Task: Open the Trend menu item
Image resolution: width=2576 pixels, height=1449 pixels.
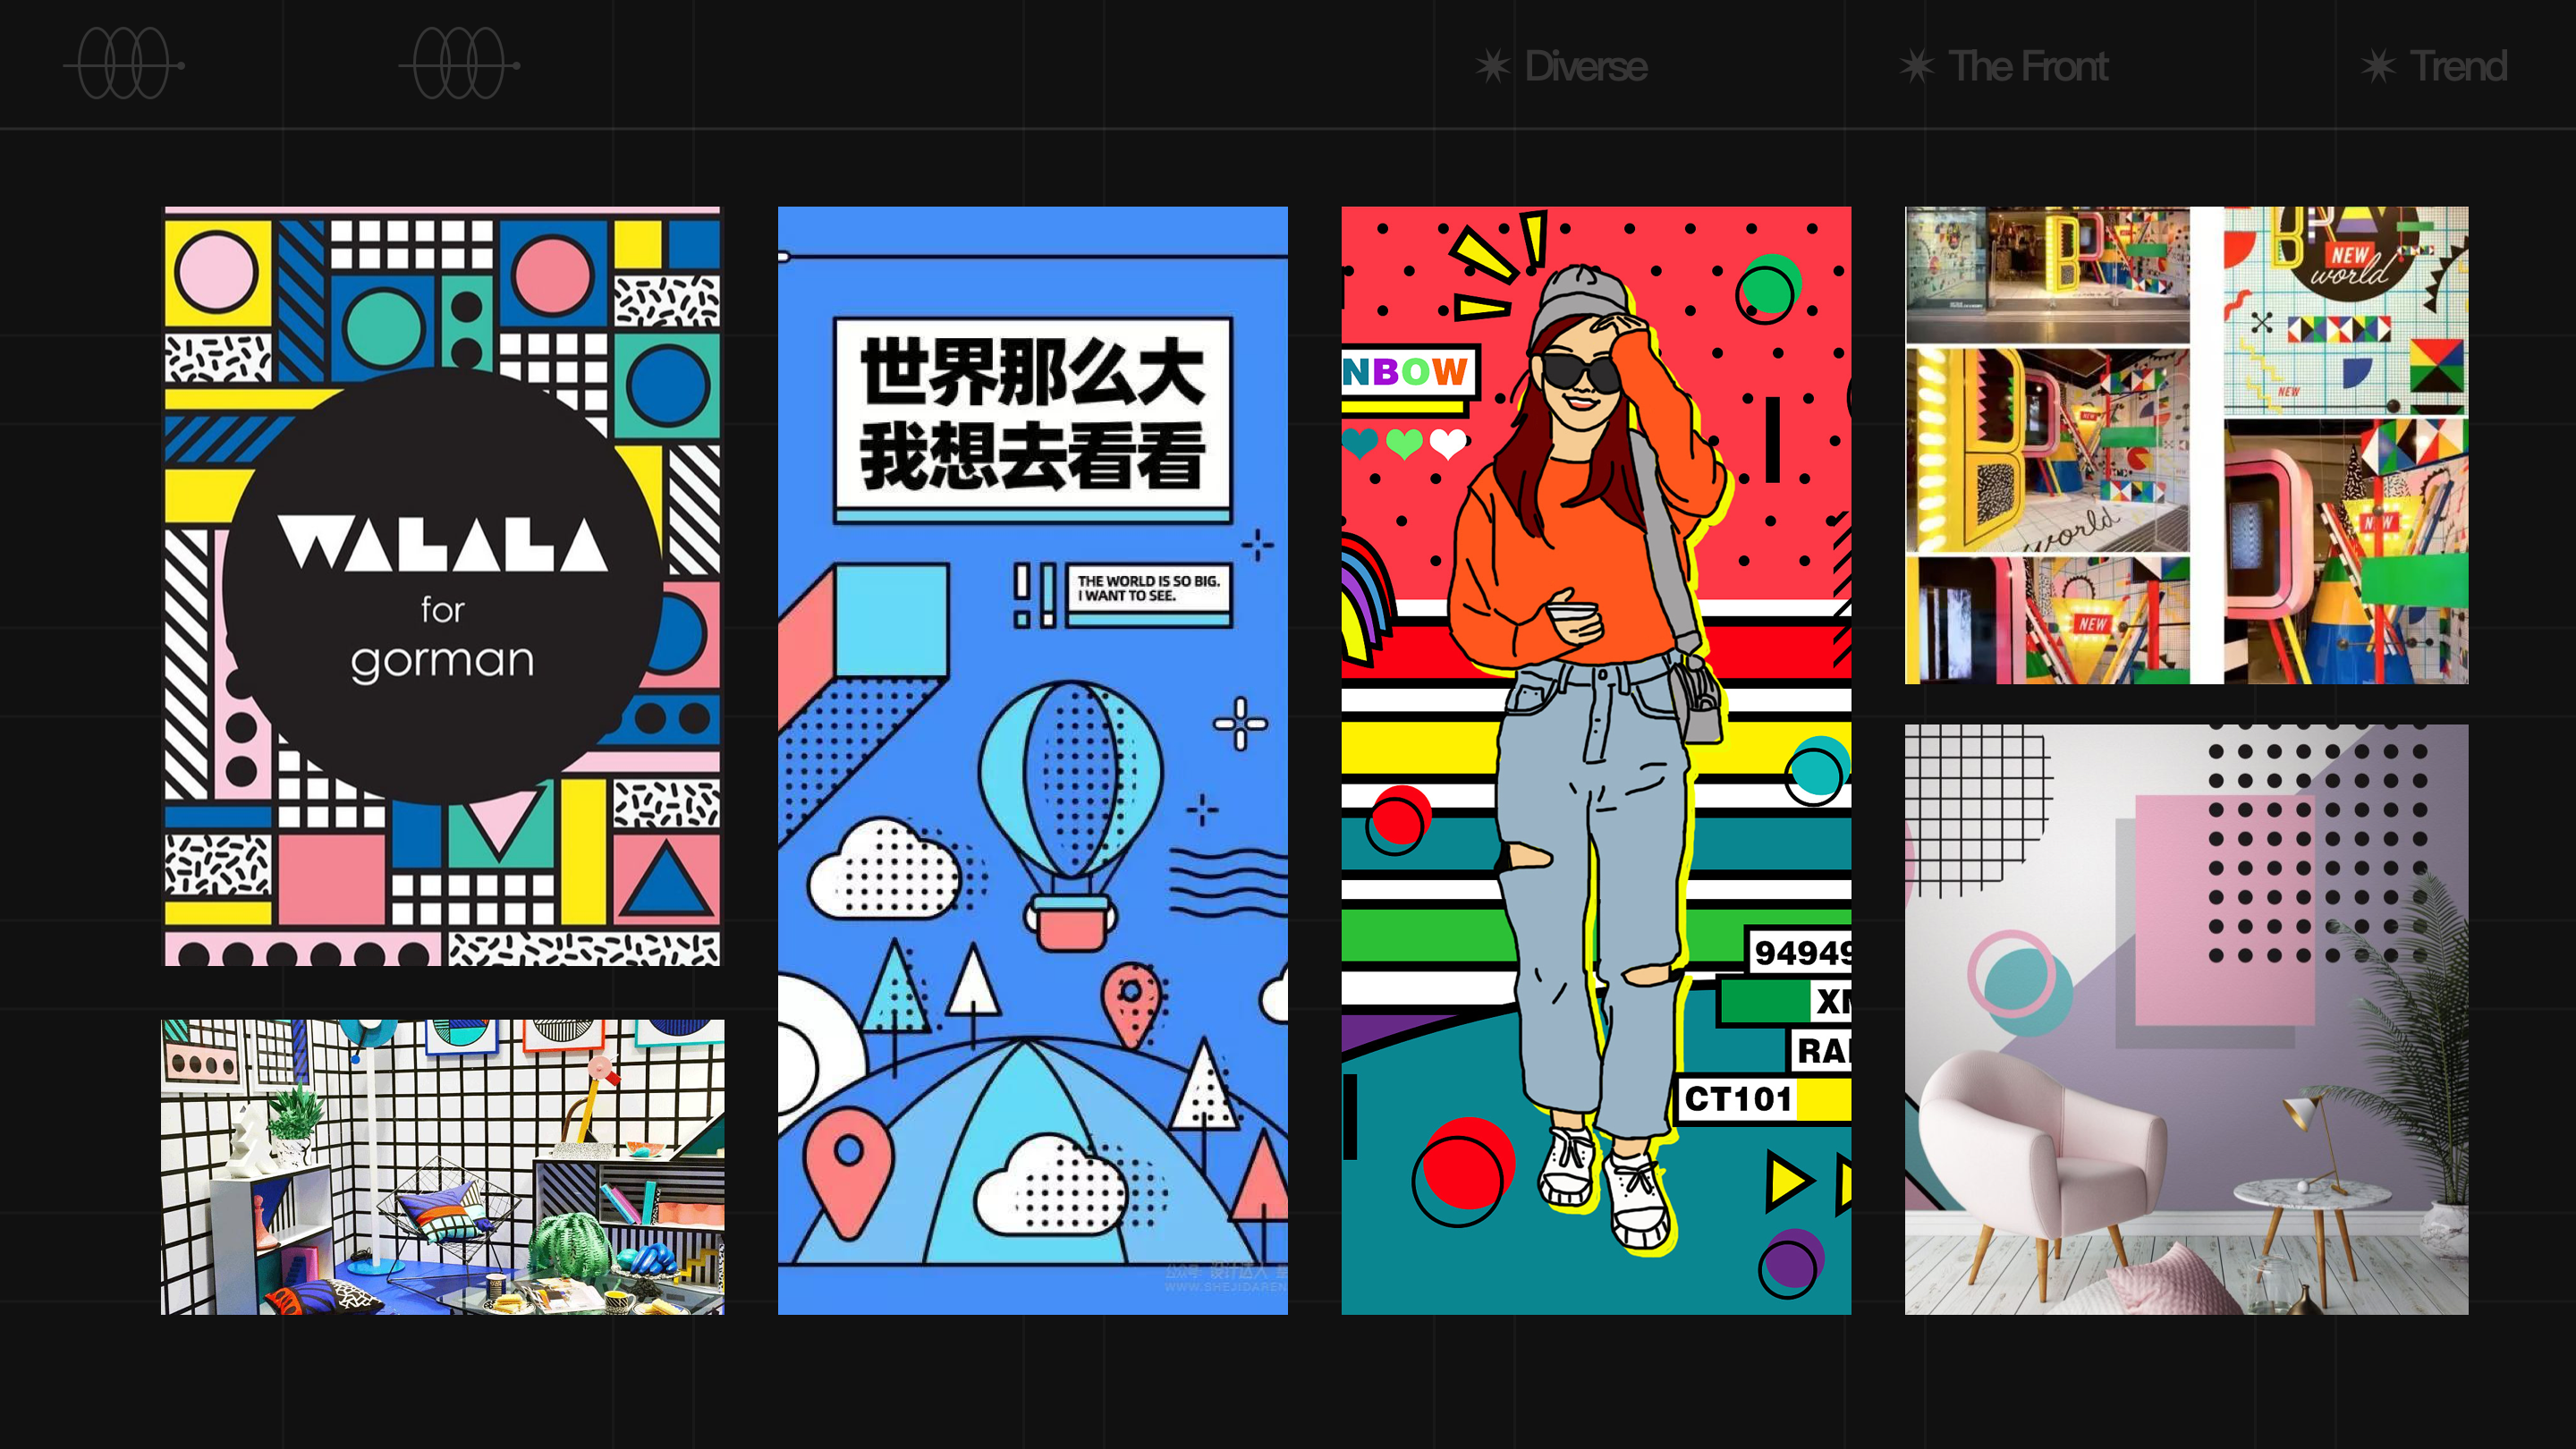Action: pos(2458,66)
